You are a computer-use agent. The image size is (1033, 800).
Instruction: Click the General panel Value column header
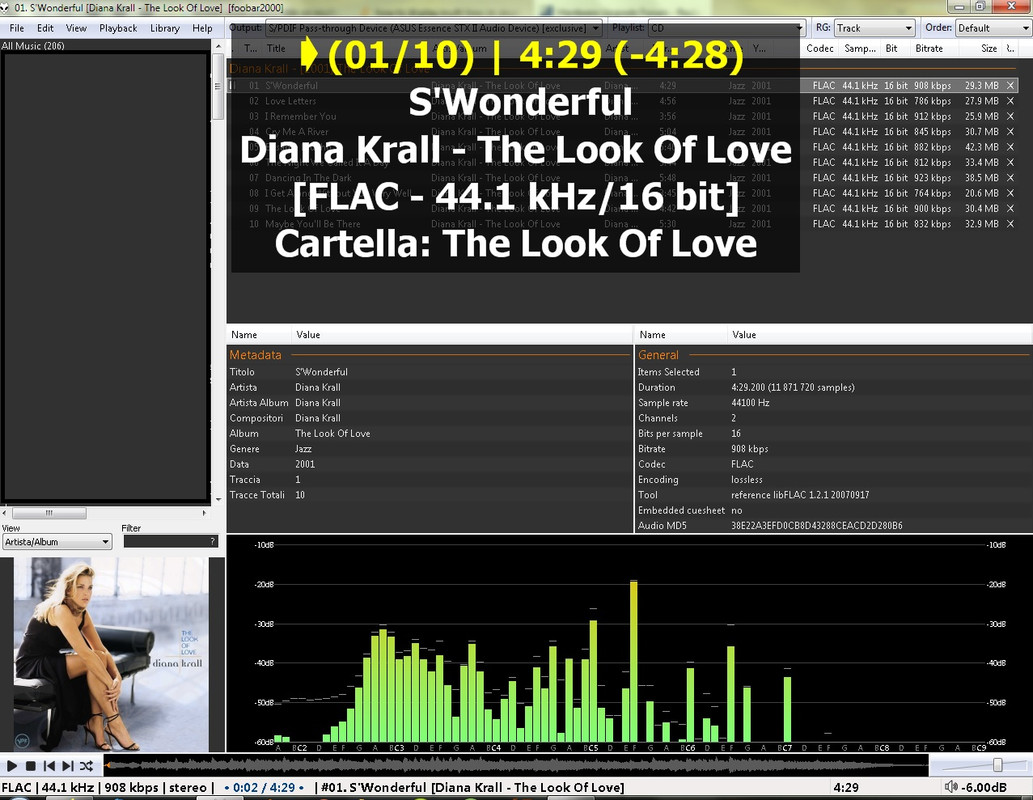coord(744,335)
